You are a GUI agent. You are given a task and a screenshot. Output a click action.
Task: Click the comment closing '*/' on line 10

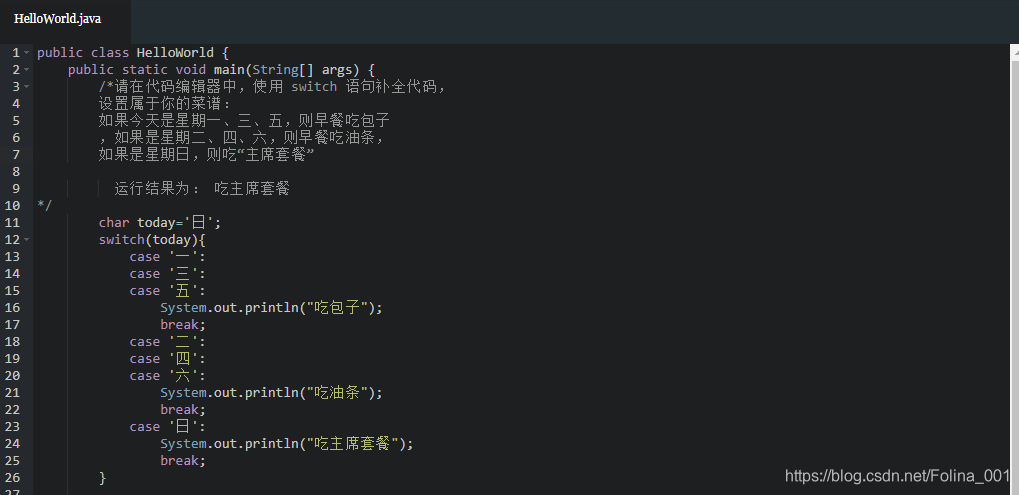pos(44,206)
